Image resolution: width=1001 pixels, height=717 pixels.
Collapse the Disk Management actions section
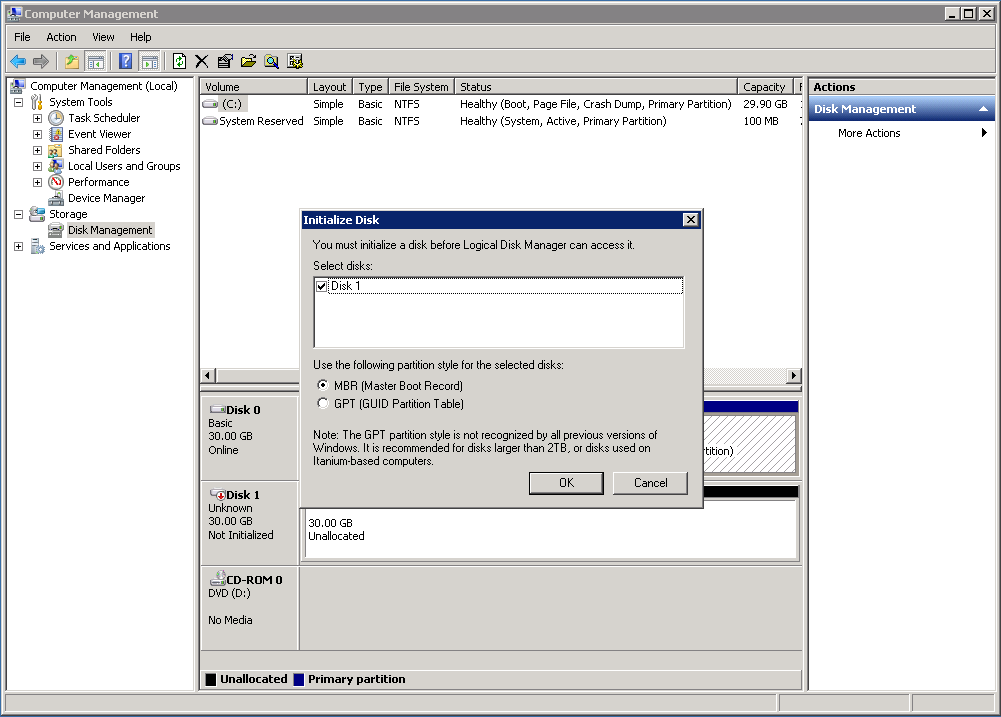(983, 109)
